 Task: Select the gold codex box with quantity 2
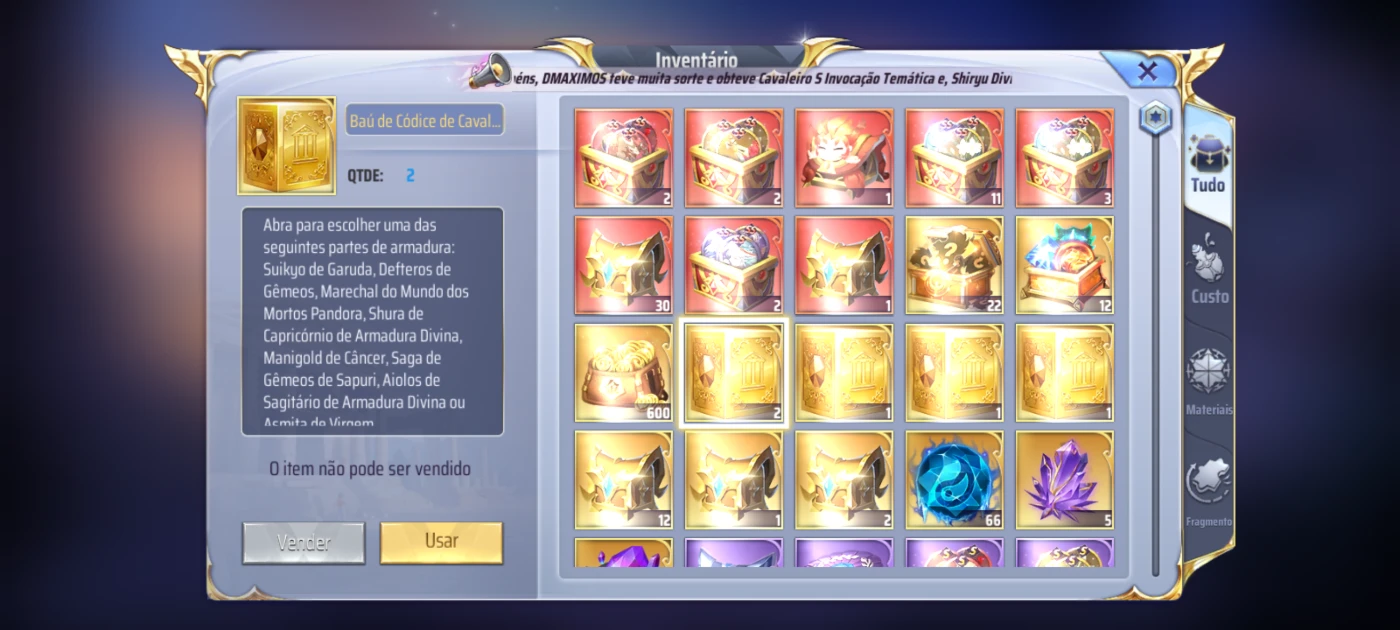[x=733, y=373]
